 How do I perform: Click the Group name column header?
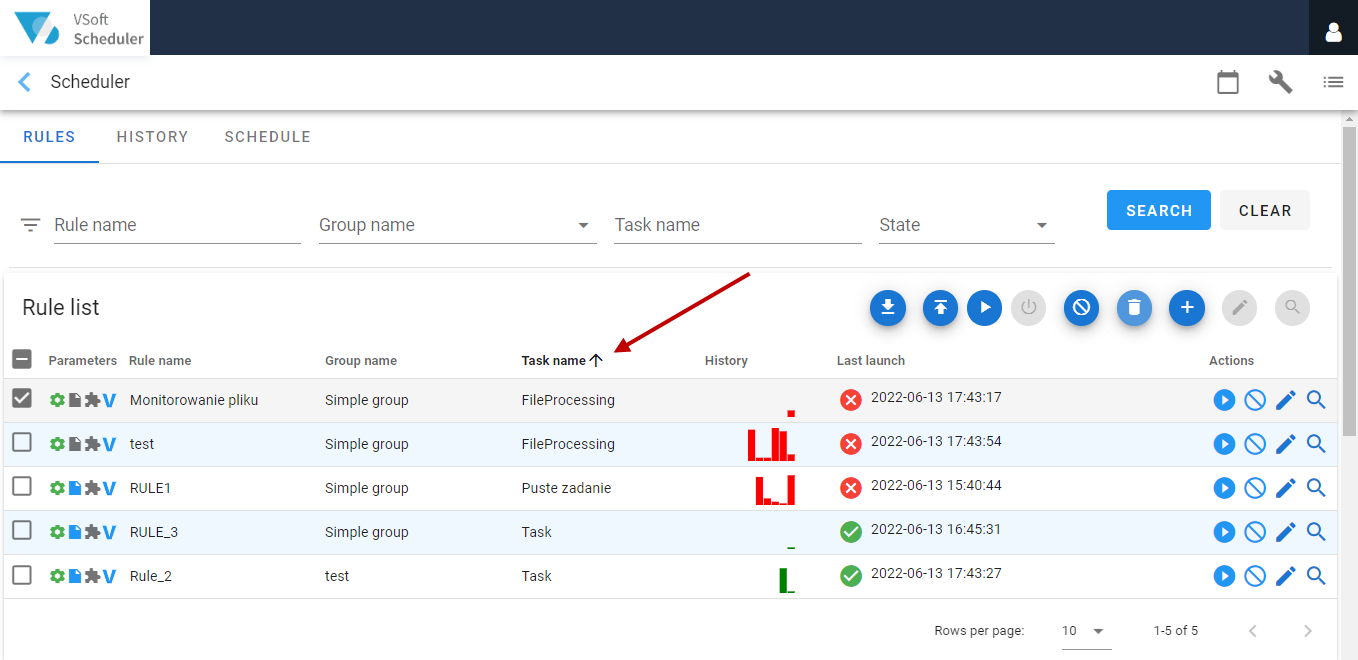[x=361, y=360]
